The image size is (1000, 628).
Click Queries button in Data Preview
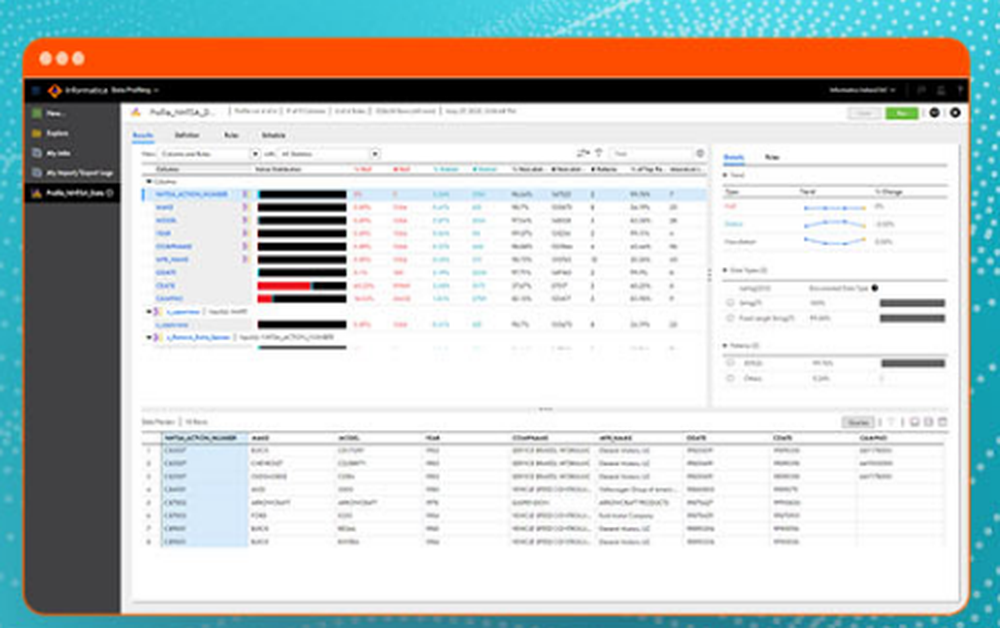(858, 422)
